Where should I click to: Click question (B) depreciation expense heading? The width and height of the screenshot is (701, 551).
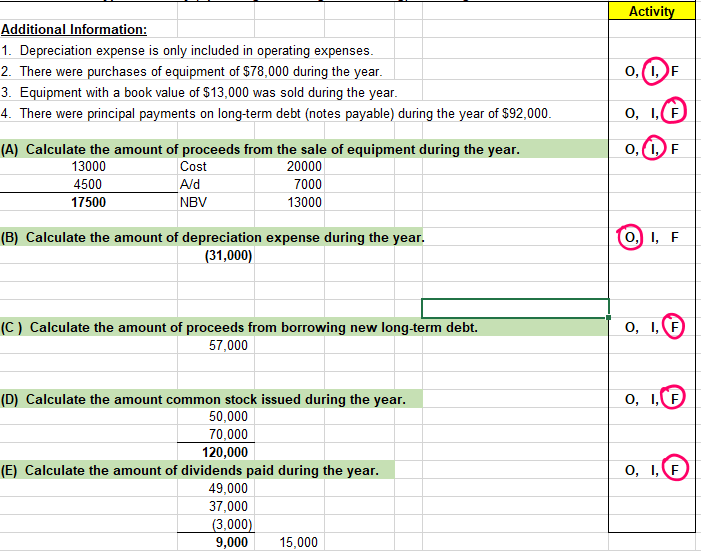pyautogui.click(x=211, y=237)
